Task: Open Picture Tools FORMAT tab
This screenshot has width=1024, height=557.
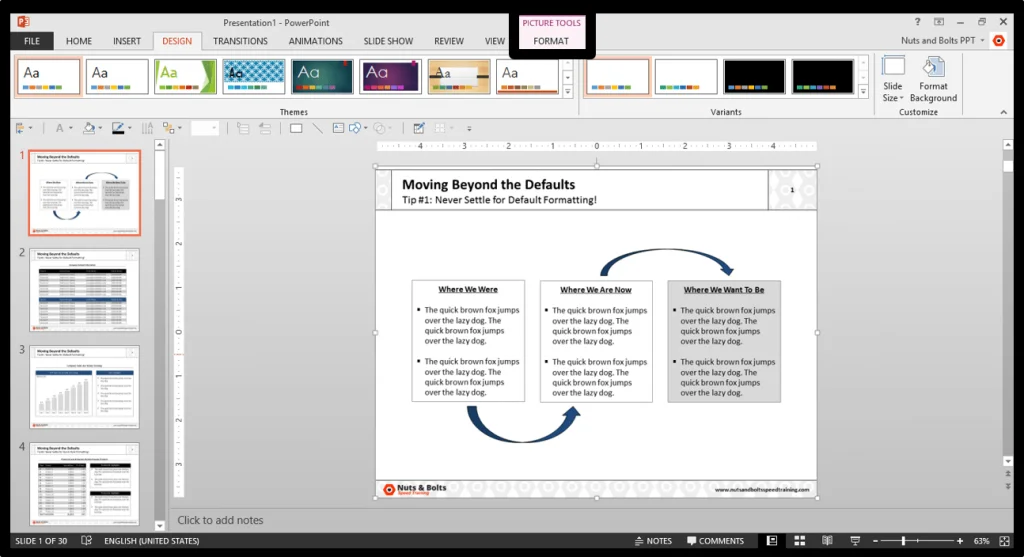Action: click(551, 40)
